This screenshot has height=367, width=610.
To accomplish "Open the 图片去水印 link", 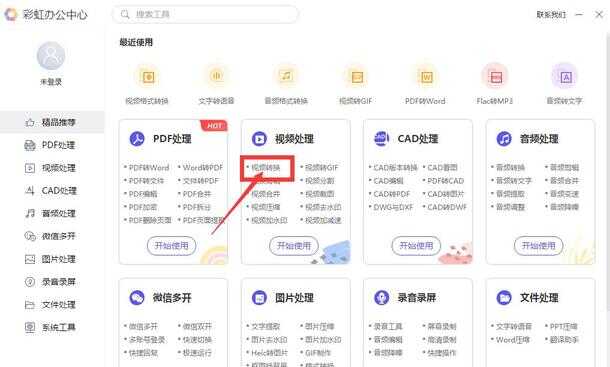I will click(x=269, y=340).
